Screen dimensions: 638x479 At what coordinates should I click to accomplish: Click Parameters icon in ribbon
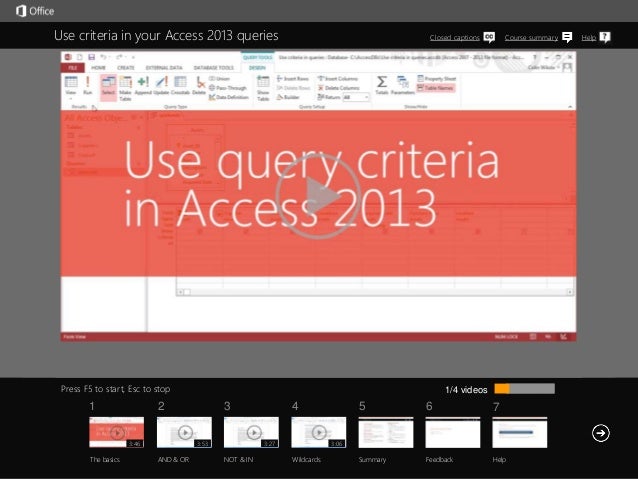pyautogui.click(x=403, y=85)
